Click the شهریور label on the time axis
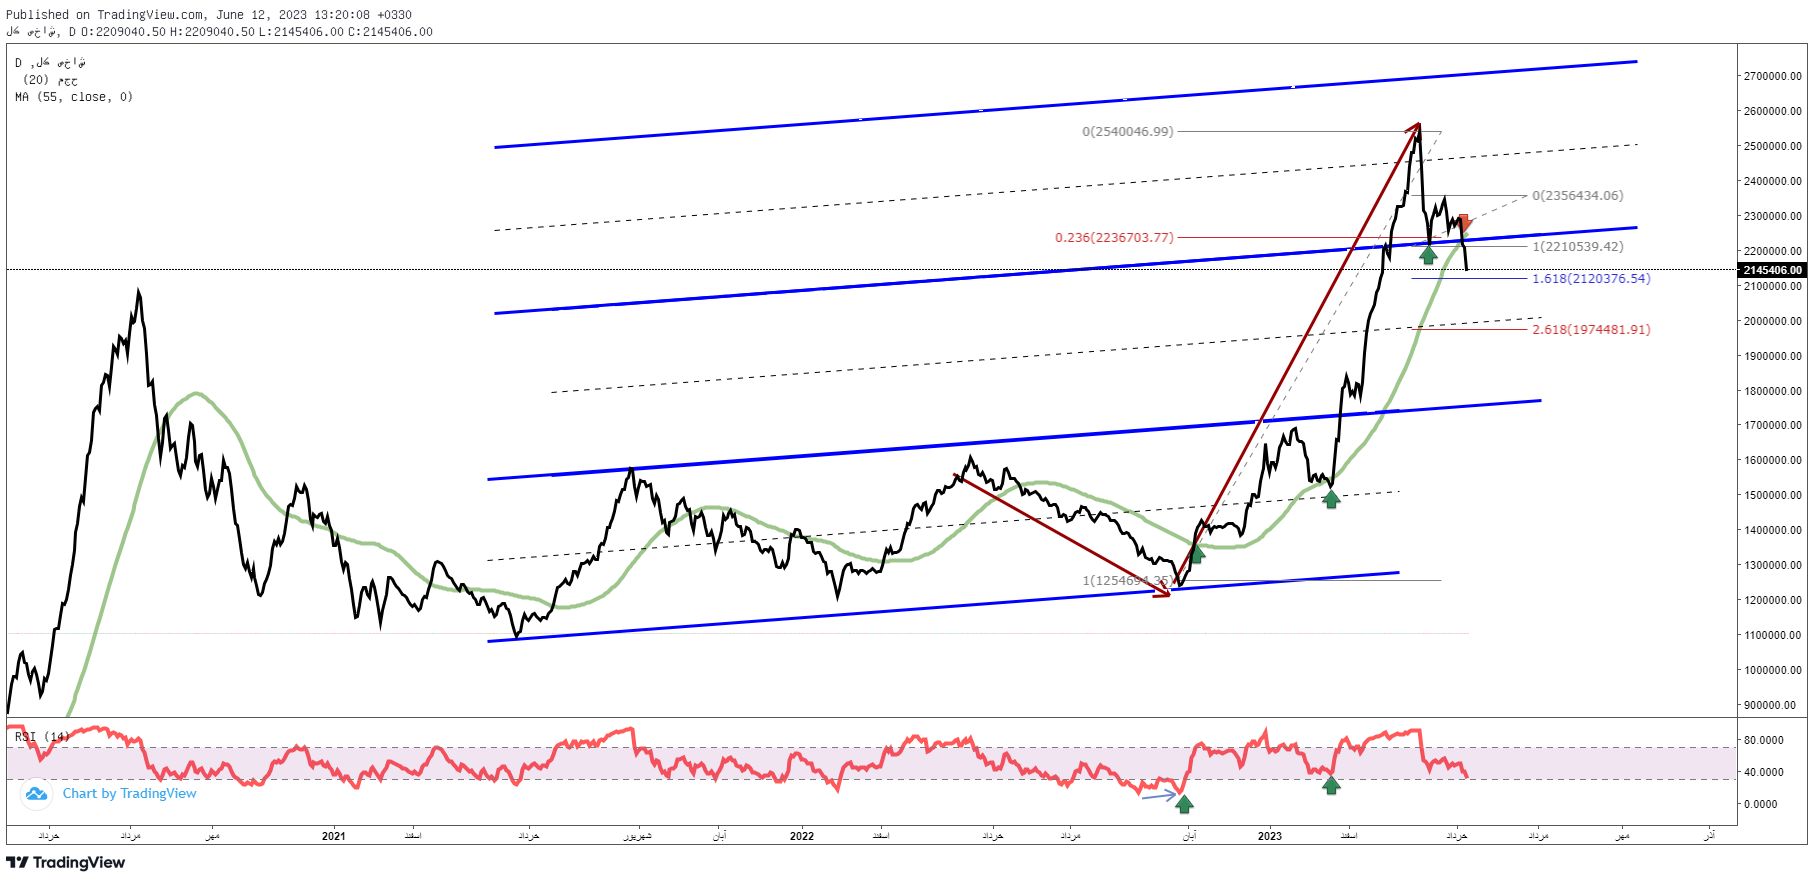Image resolution: width=1814 pixels, height=881 pixels. (x=637, y=835)
